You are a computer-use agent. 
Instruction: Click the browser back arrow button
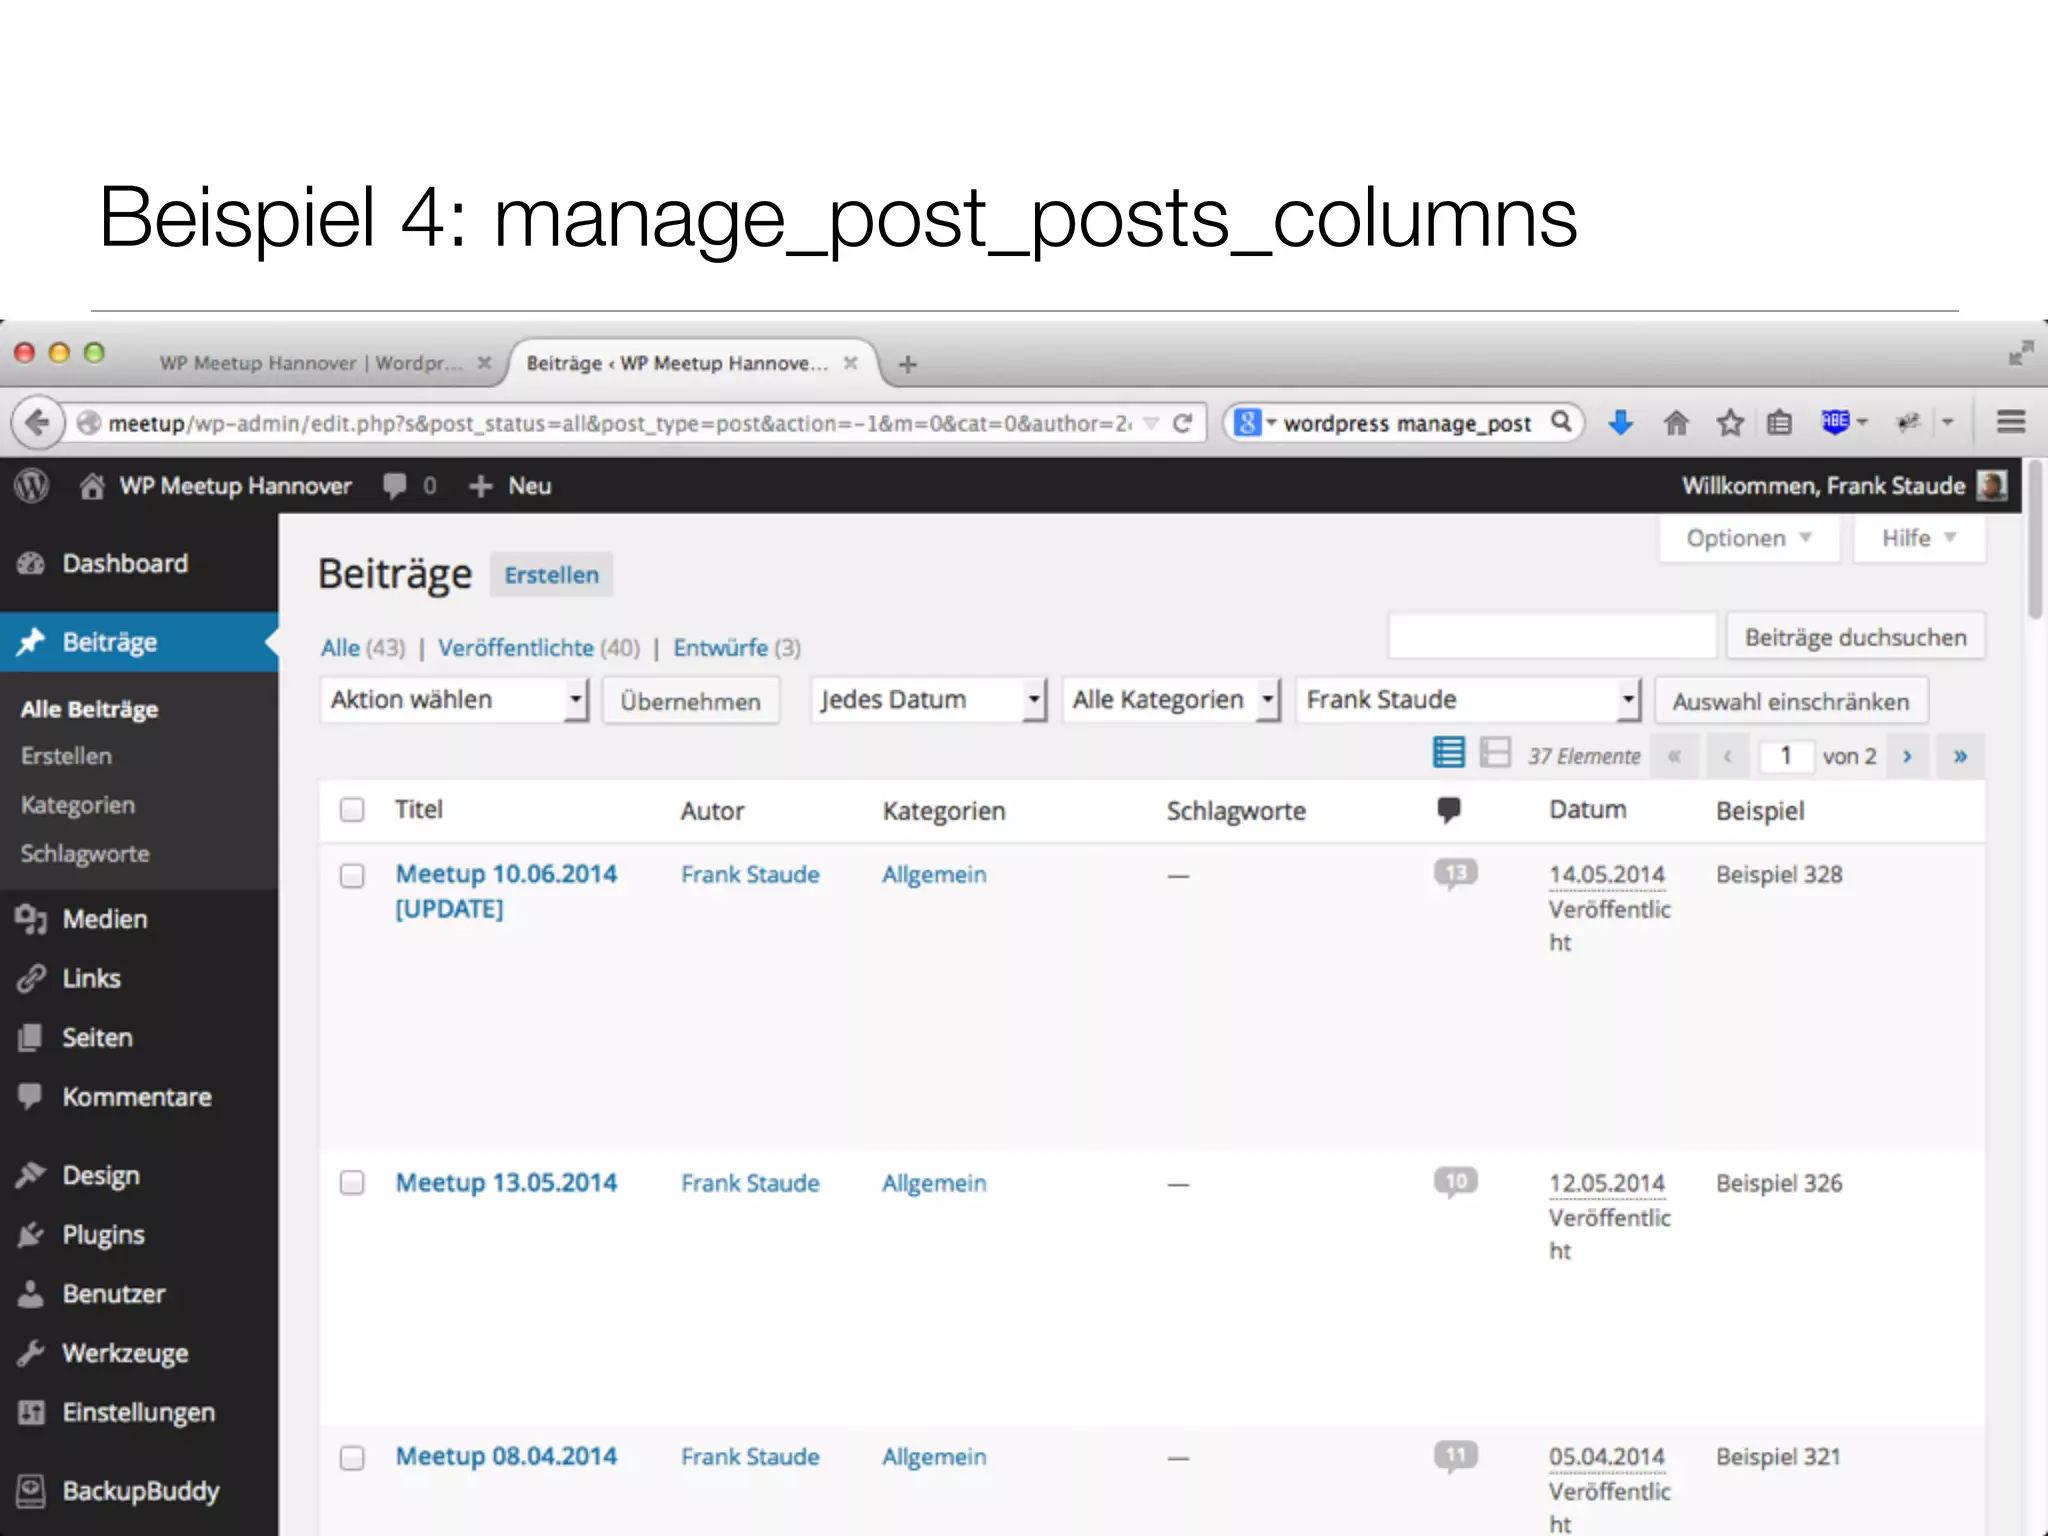[38, 423]
